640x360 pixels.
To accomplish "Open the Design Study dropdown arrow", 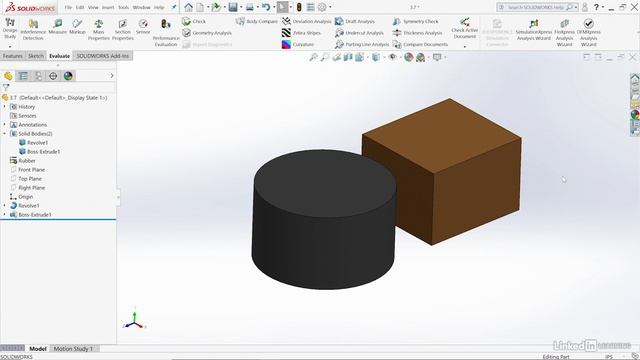I will pyautogui.click(x=10, y=47).
